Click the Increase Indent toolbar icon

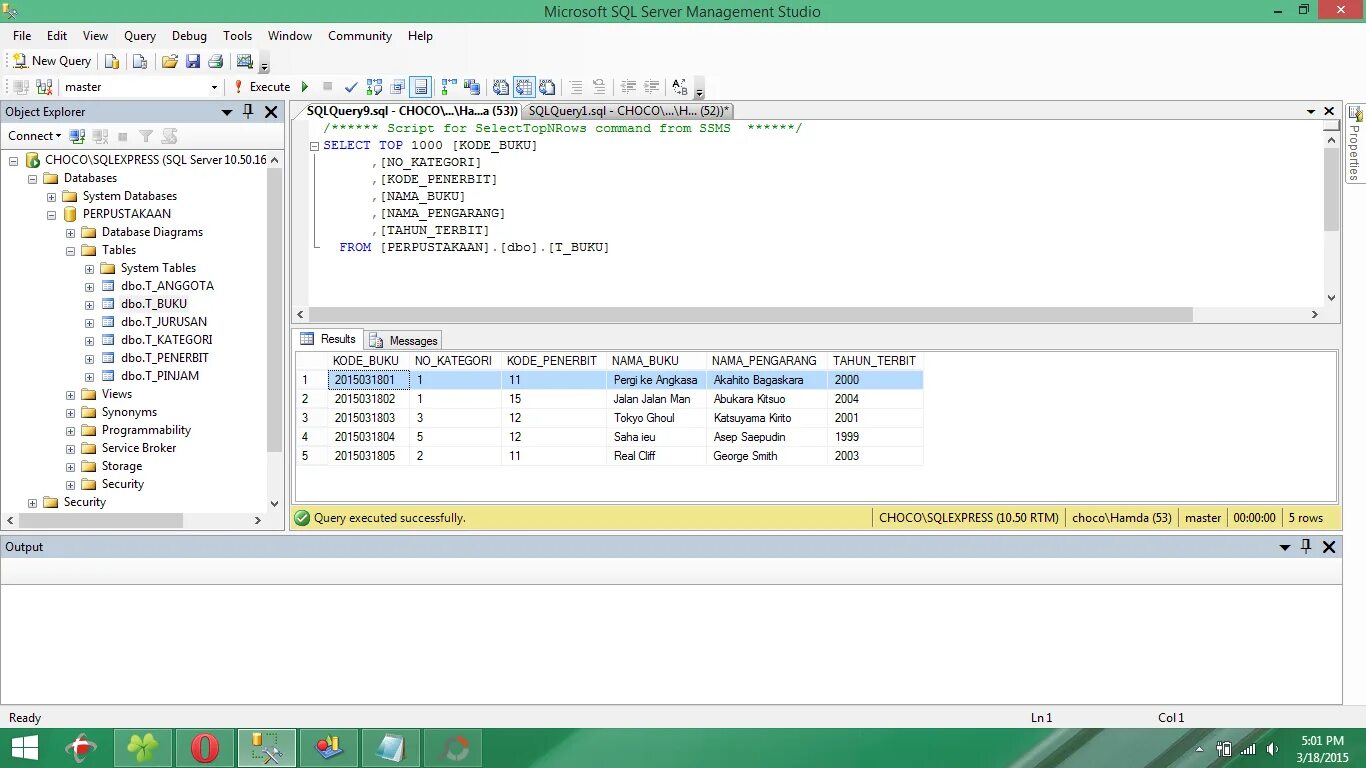tap(652, 87)
